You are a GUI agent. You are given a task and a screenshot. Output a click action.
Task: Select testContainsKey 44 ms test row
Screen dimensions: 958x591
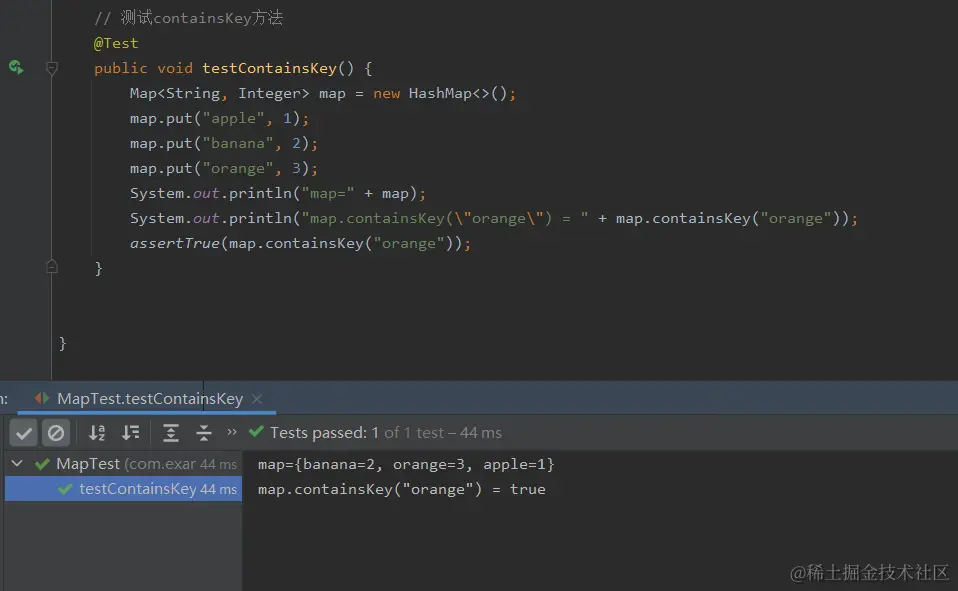[x=123, y=489]
